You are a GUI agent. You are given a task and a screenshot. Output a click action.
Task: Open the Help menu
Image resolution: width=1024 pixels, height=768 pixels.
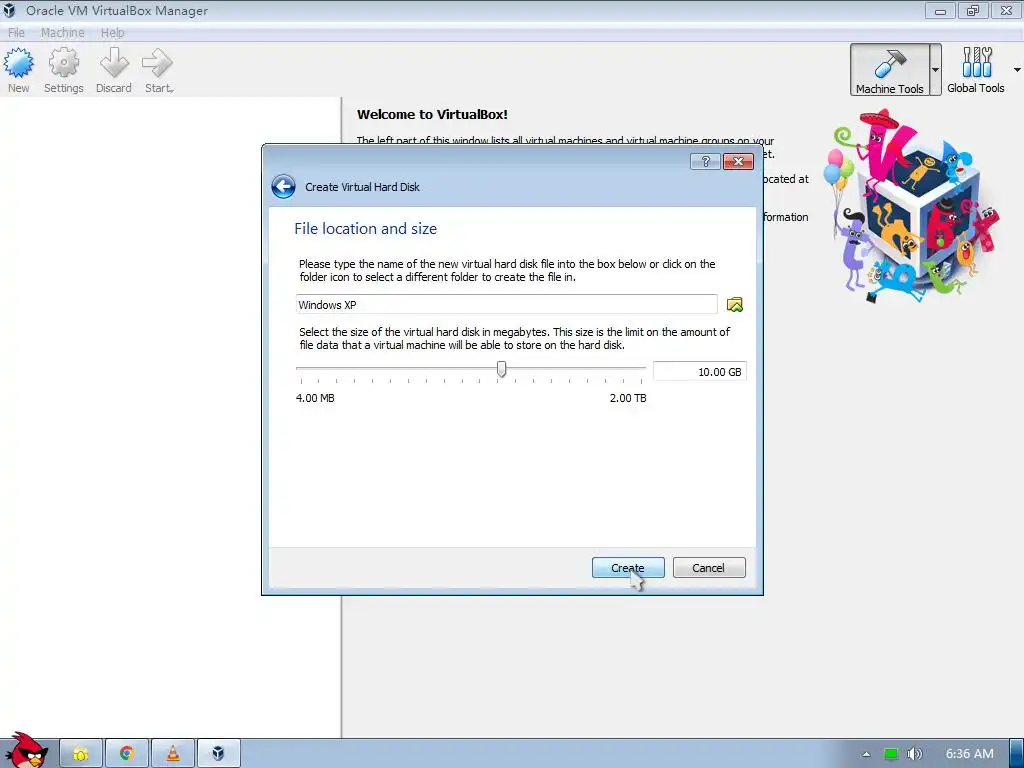112,33
